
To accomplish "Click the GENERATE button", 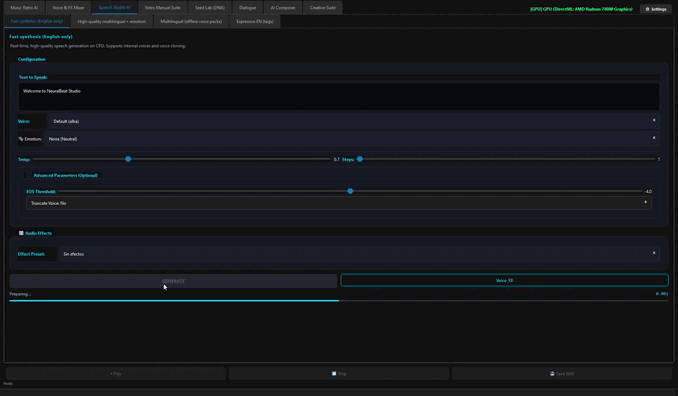I will pyautogui.click(x=173, y=281).
